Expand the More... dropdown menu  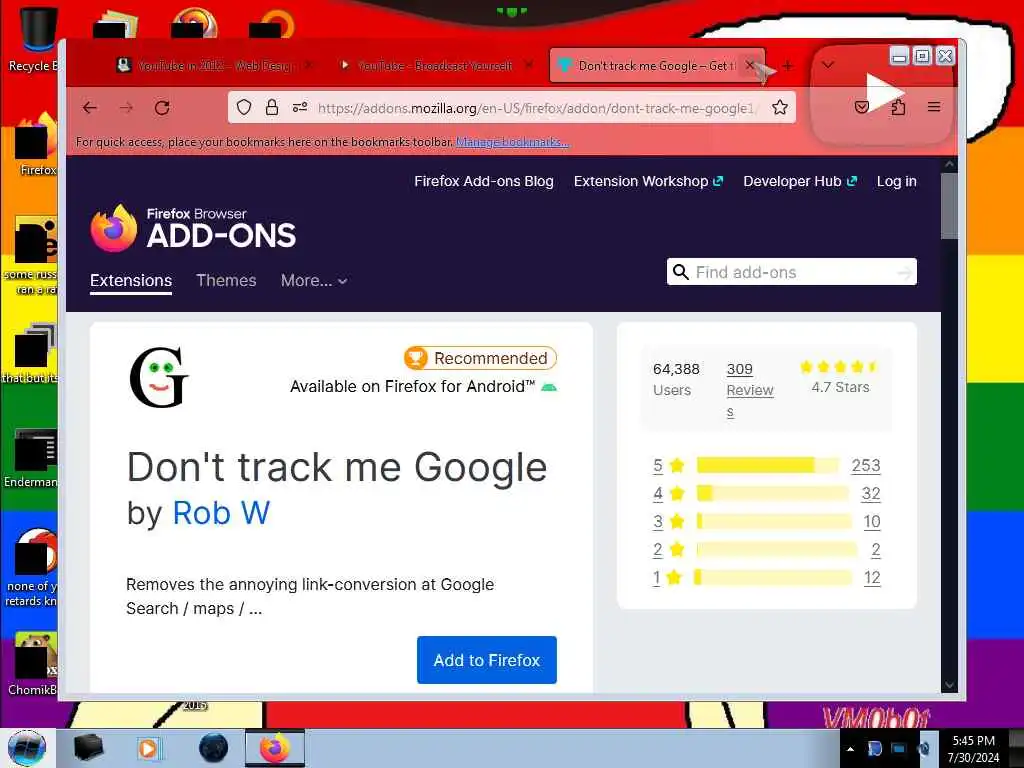tap(314, 281)
